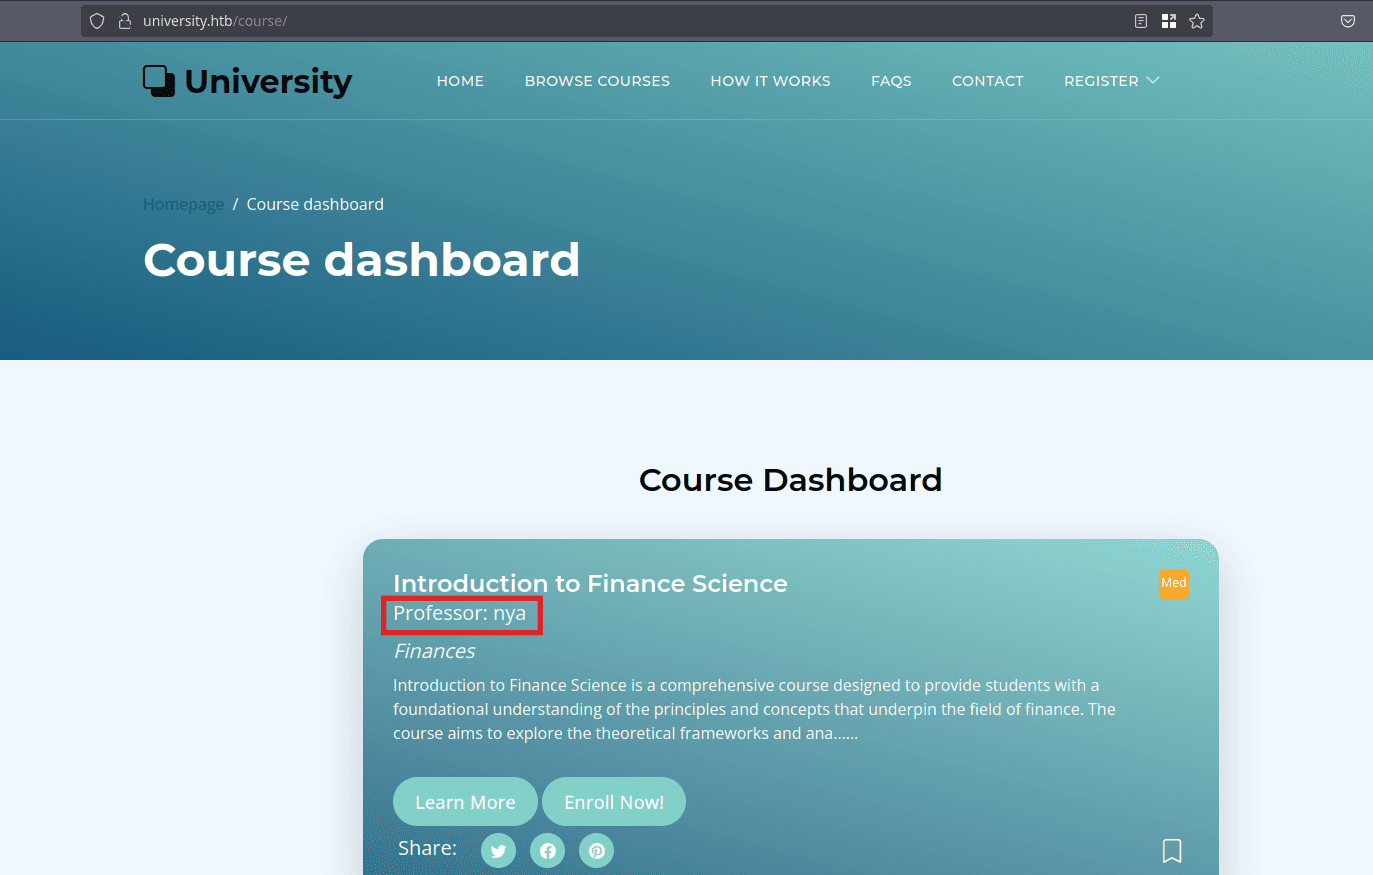Click the Homepage breadcrumb link
1373x875 pixels.
click(x=184, y=204)
